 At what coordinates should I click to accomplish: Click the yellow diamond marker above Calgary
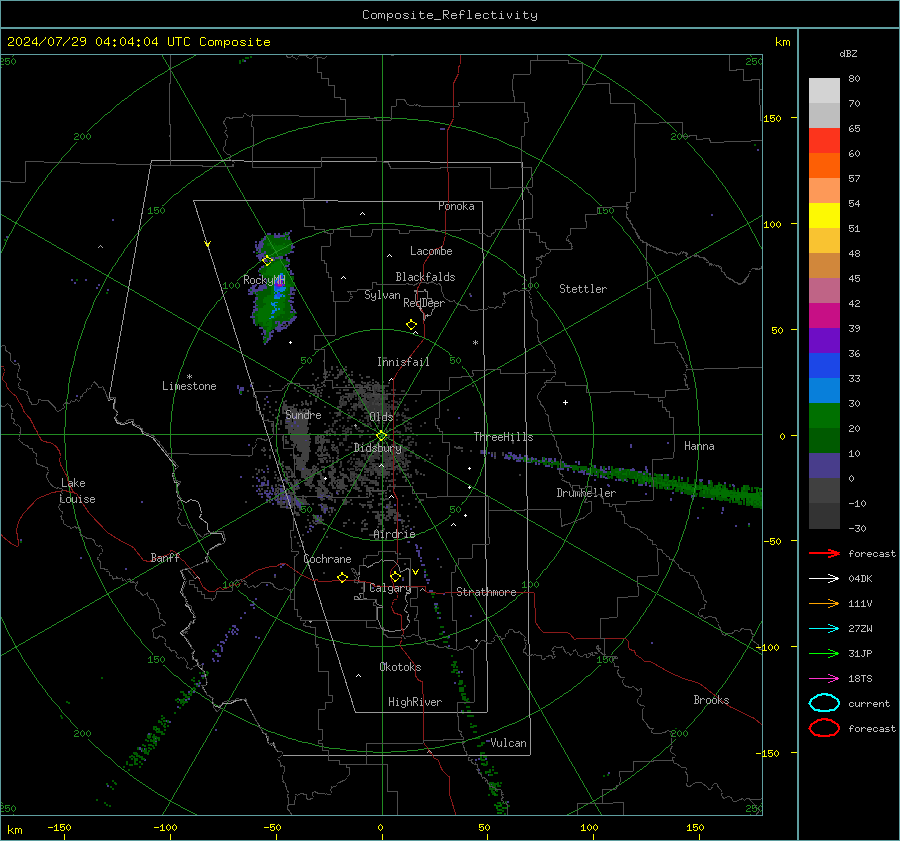click(395, 576)
